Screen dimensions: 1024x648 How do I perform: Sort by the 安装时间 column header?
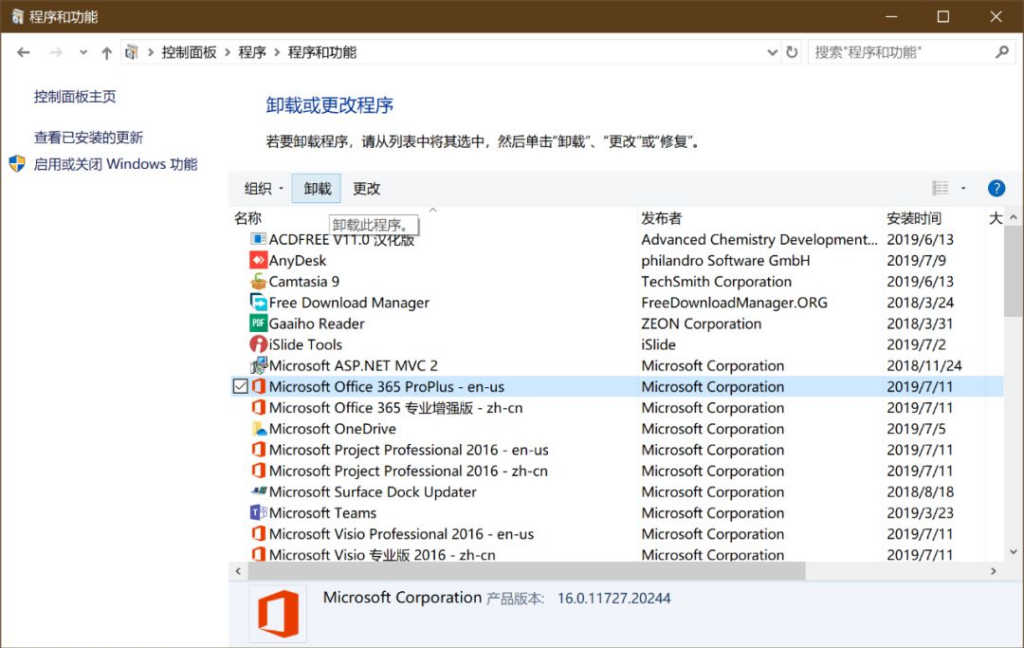[x=914, y=218]
